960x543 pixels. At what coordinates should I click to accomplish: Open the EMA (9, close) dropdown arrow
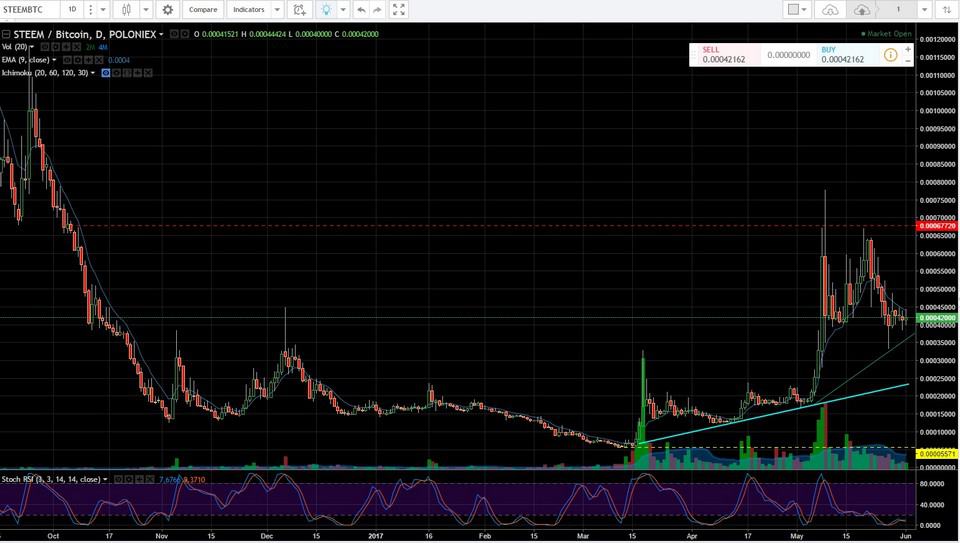54,60
